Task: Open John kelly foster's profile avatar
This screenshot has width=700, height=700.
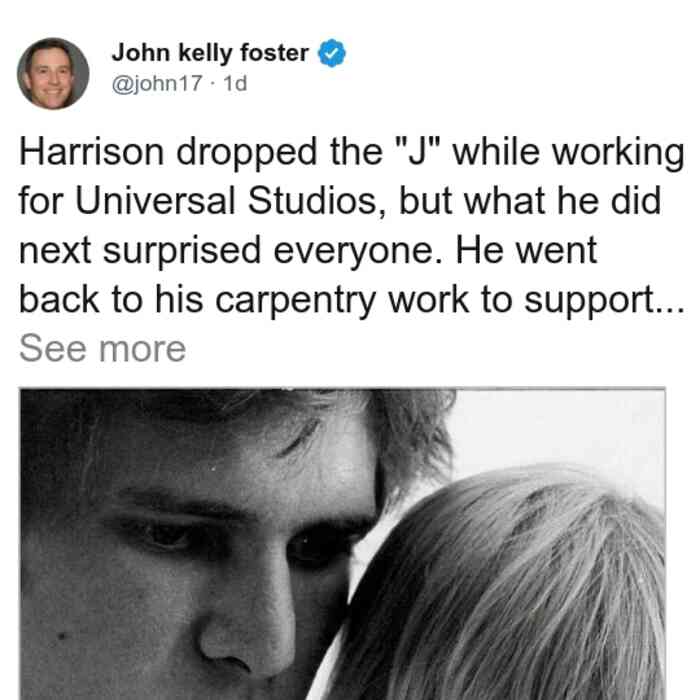Action: click(53, 74)
